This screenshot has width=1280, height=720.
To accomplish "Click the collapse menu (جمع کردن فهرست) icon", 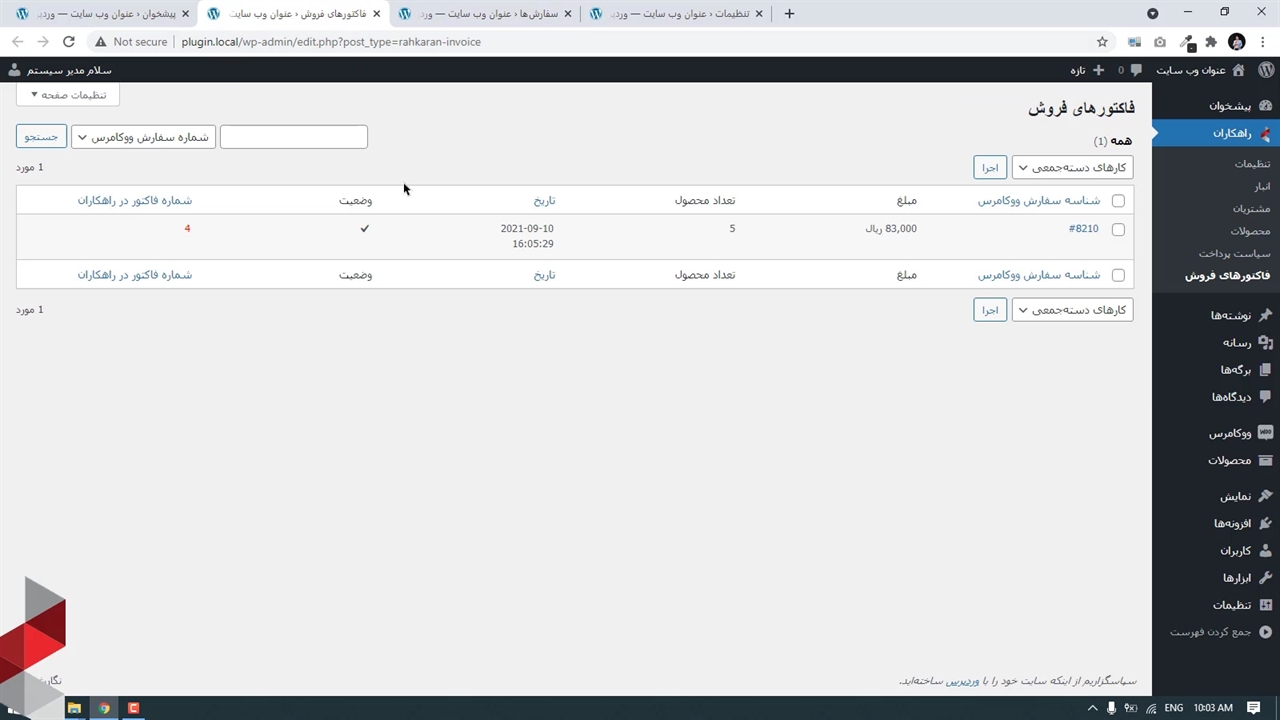I will pos(1265,632).
